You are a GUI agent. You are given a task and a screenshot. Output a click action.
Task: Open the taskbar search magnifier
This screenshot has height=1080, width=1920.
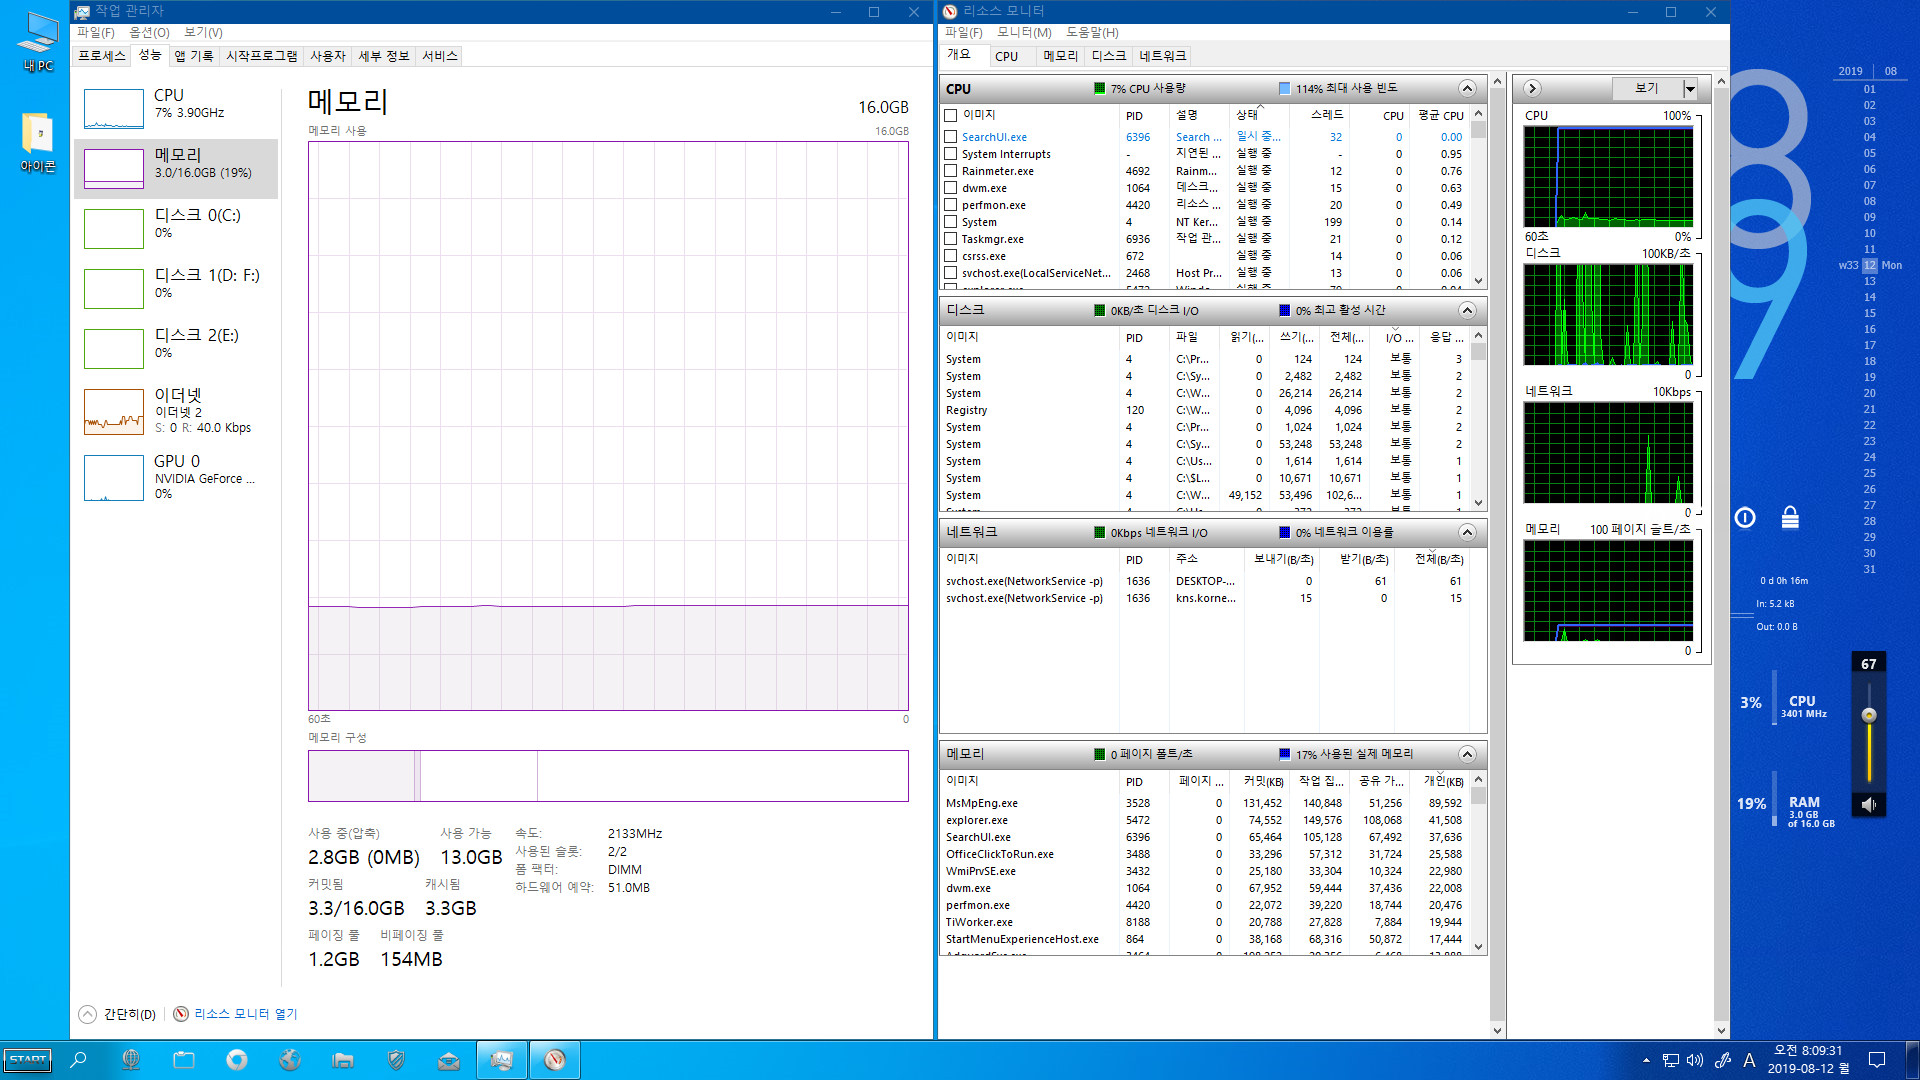(x=78, y=1060)
